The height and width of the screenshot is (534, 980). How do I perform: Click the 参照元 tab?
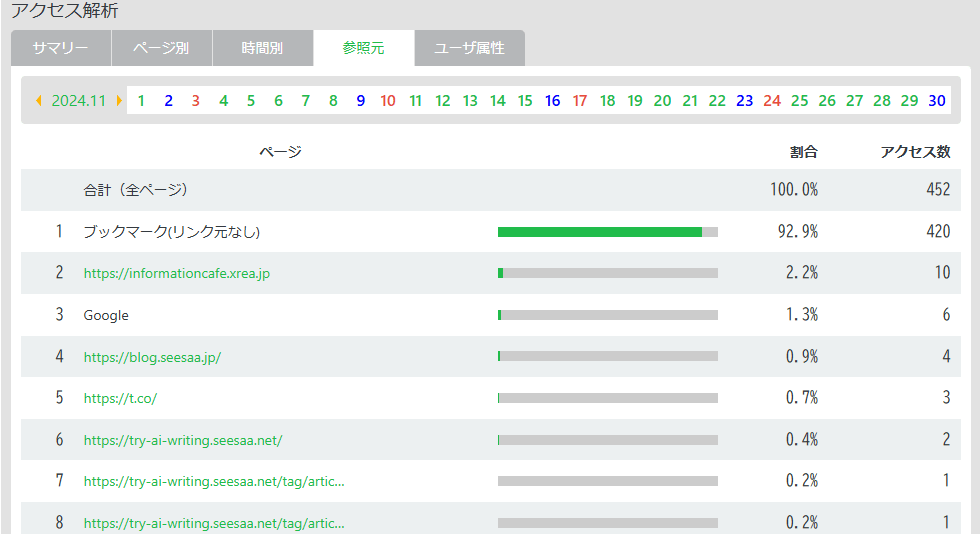[x=363, y=48]
